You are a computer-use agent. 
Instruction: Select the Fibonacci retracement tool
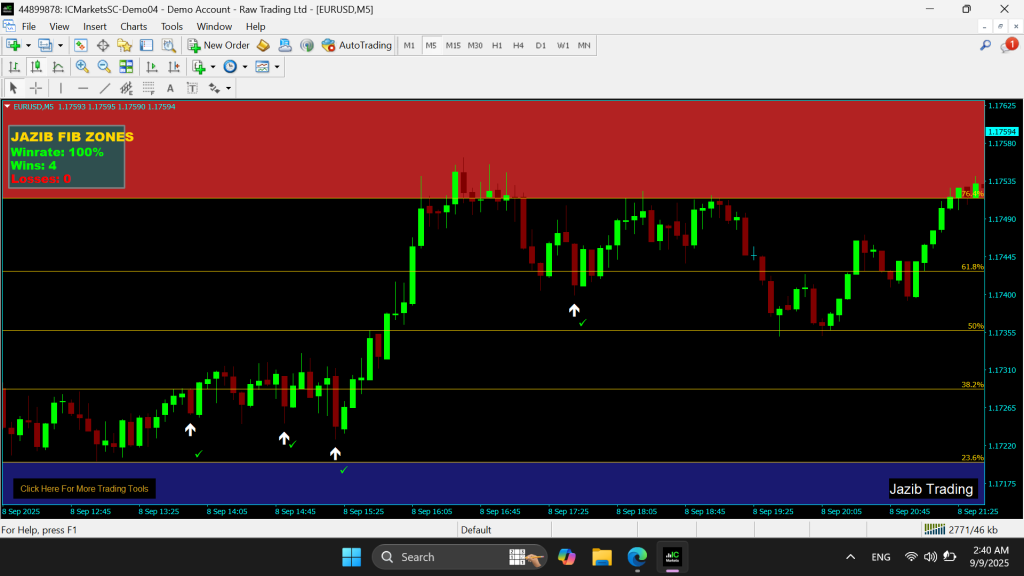[x=148, y=88]
